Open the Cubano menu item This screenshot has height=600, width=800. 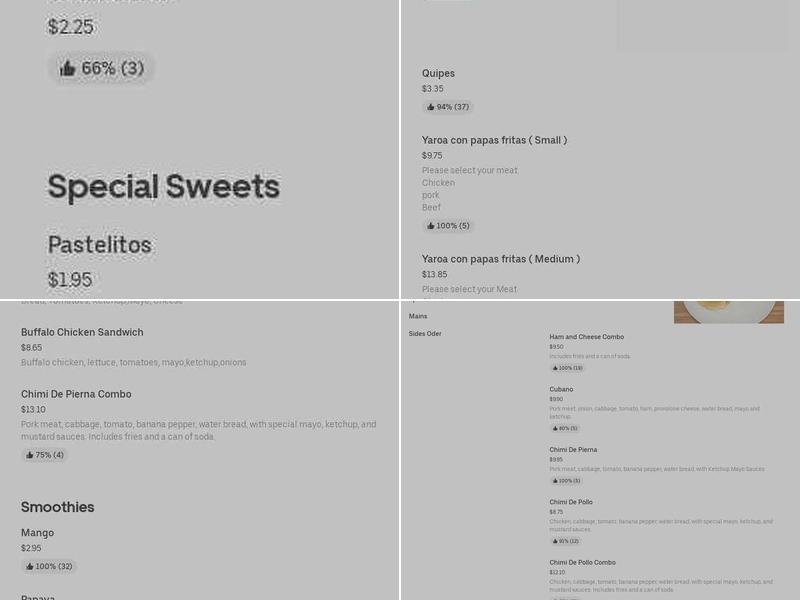coord(559,389)
